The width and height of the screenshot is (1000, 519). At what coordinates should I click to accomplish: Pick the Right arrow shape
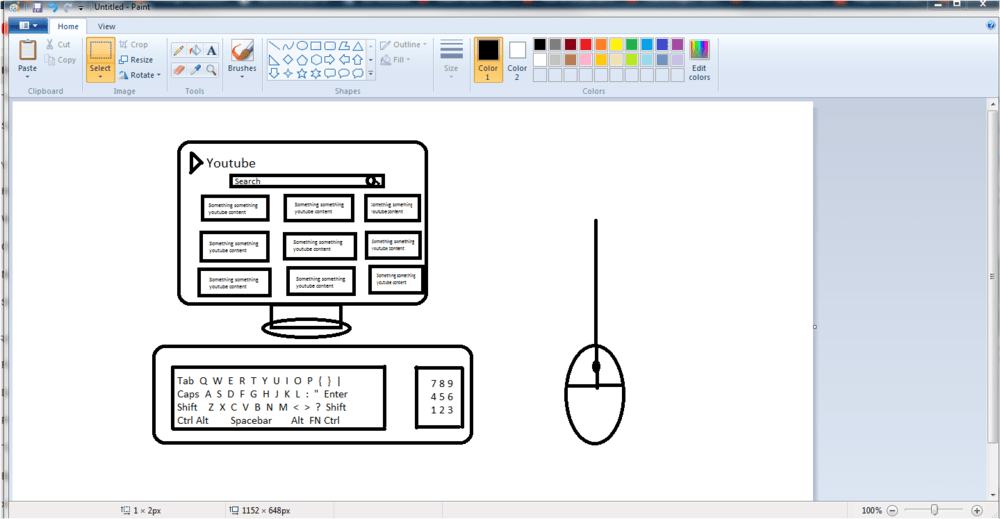pyautogui.click(x=330, y=60)
